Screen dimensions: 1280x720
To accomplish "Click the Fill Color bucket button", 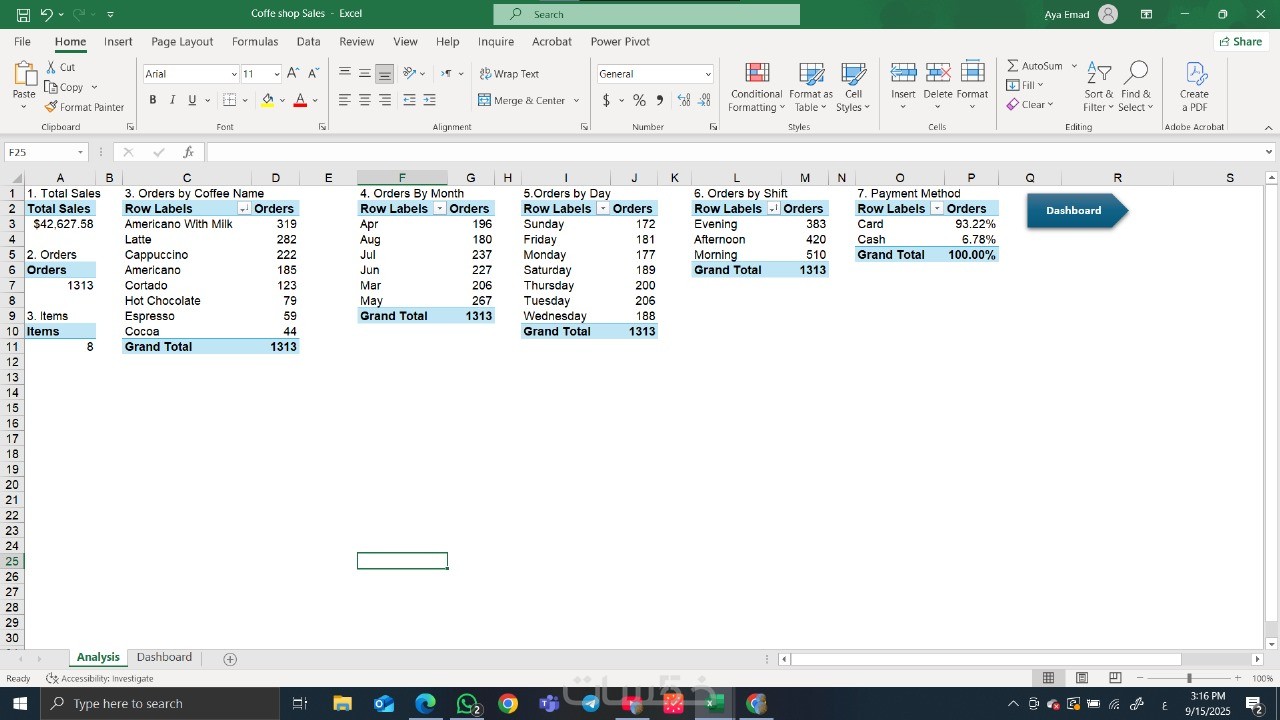I will pyautogui.click(x=267, y=100).
